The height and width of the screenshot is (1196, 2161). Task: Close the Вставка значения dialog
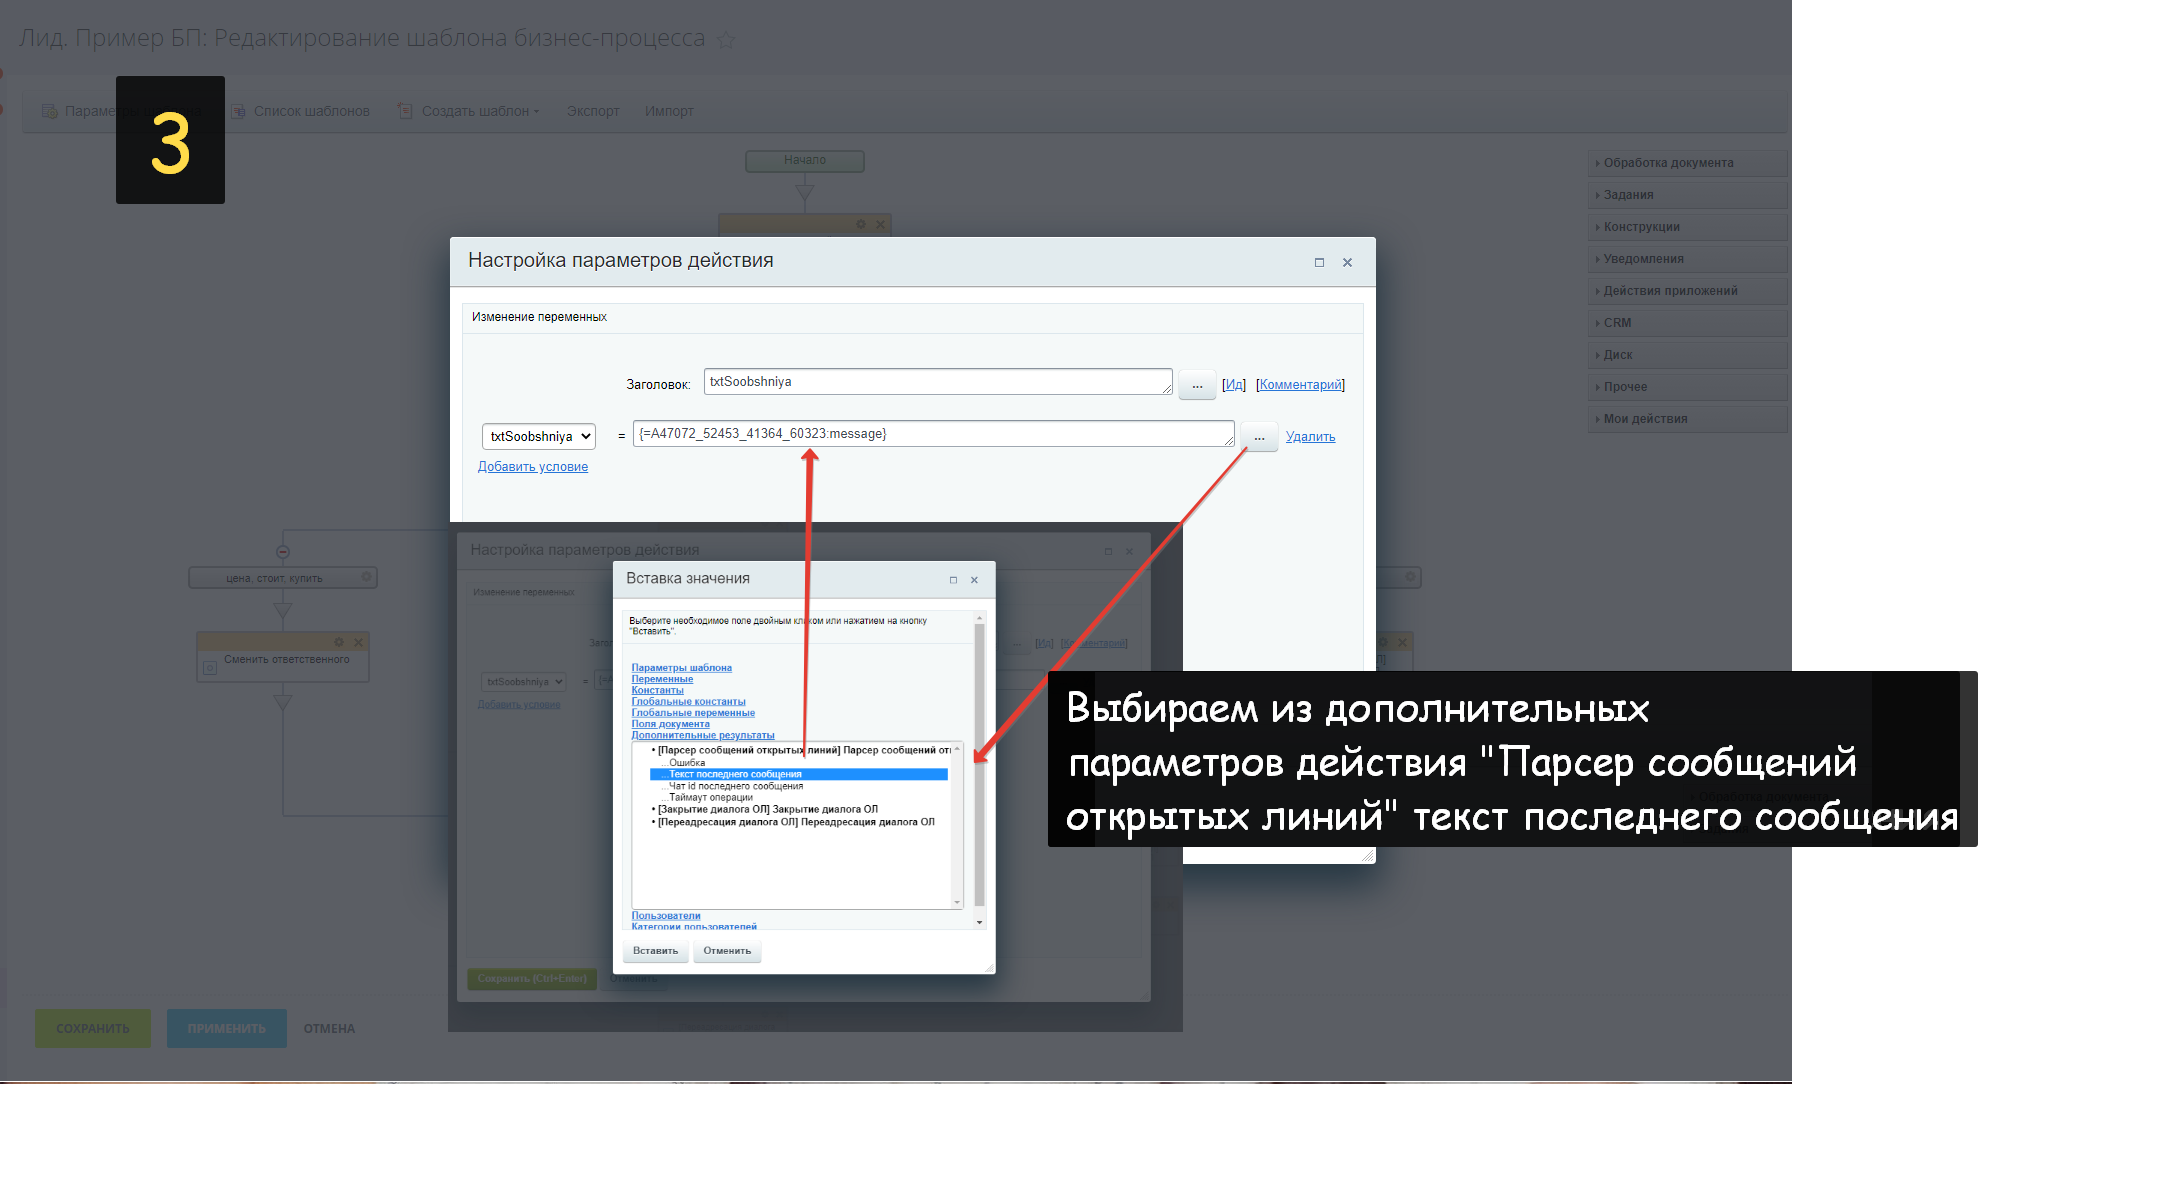click(974, 580)
